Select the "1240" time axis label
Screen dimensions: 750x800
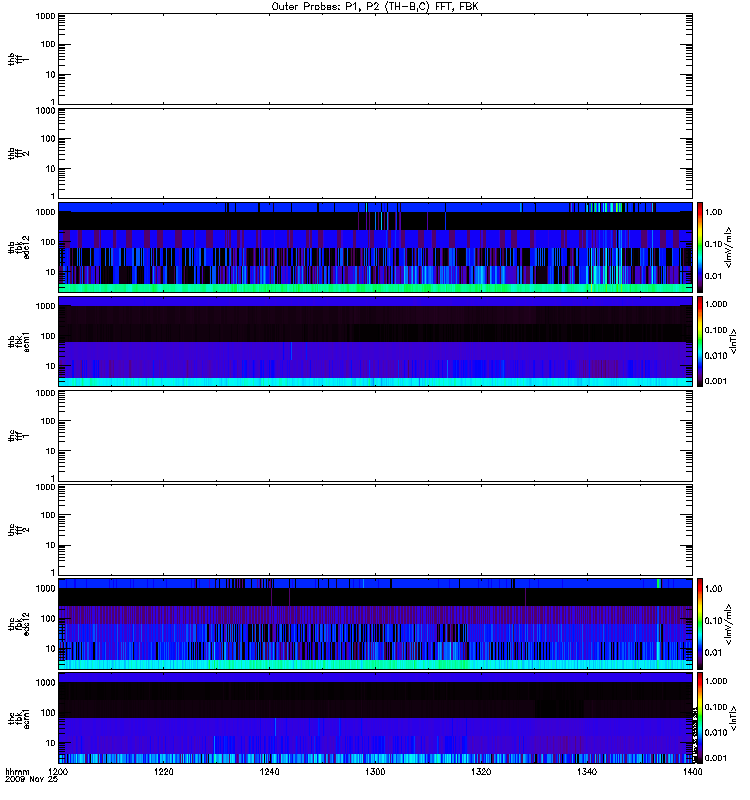[269, 772]
